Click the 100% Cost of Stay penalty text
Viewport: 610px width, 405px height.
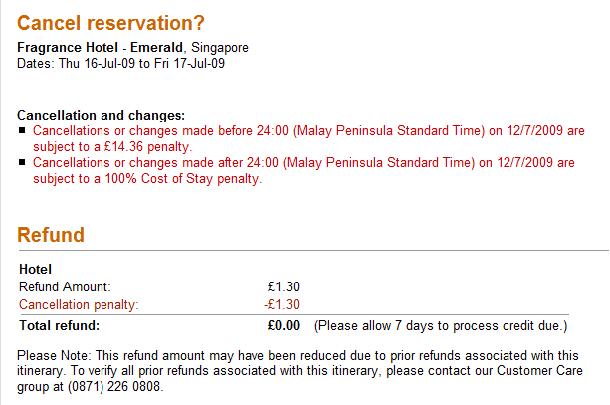coord(184,179)
